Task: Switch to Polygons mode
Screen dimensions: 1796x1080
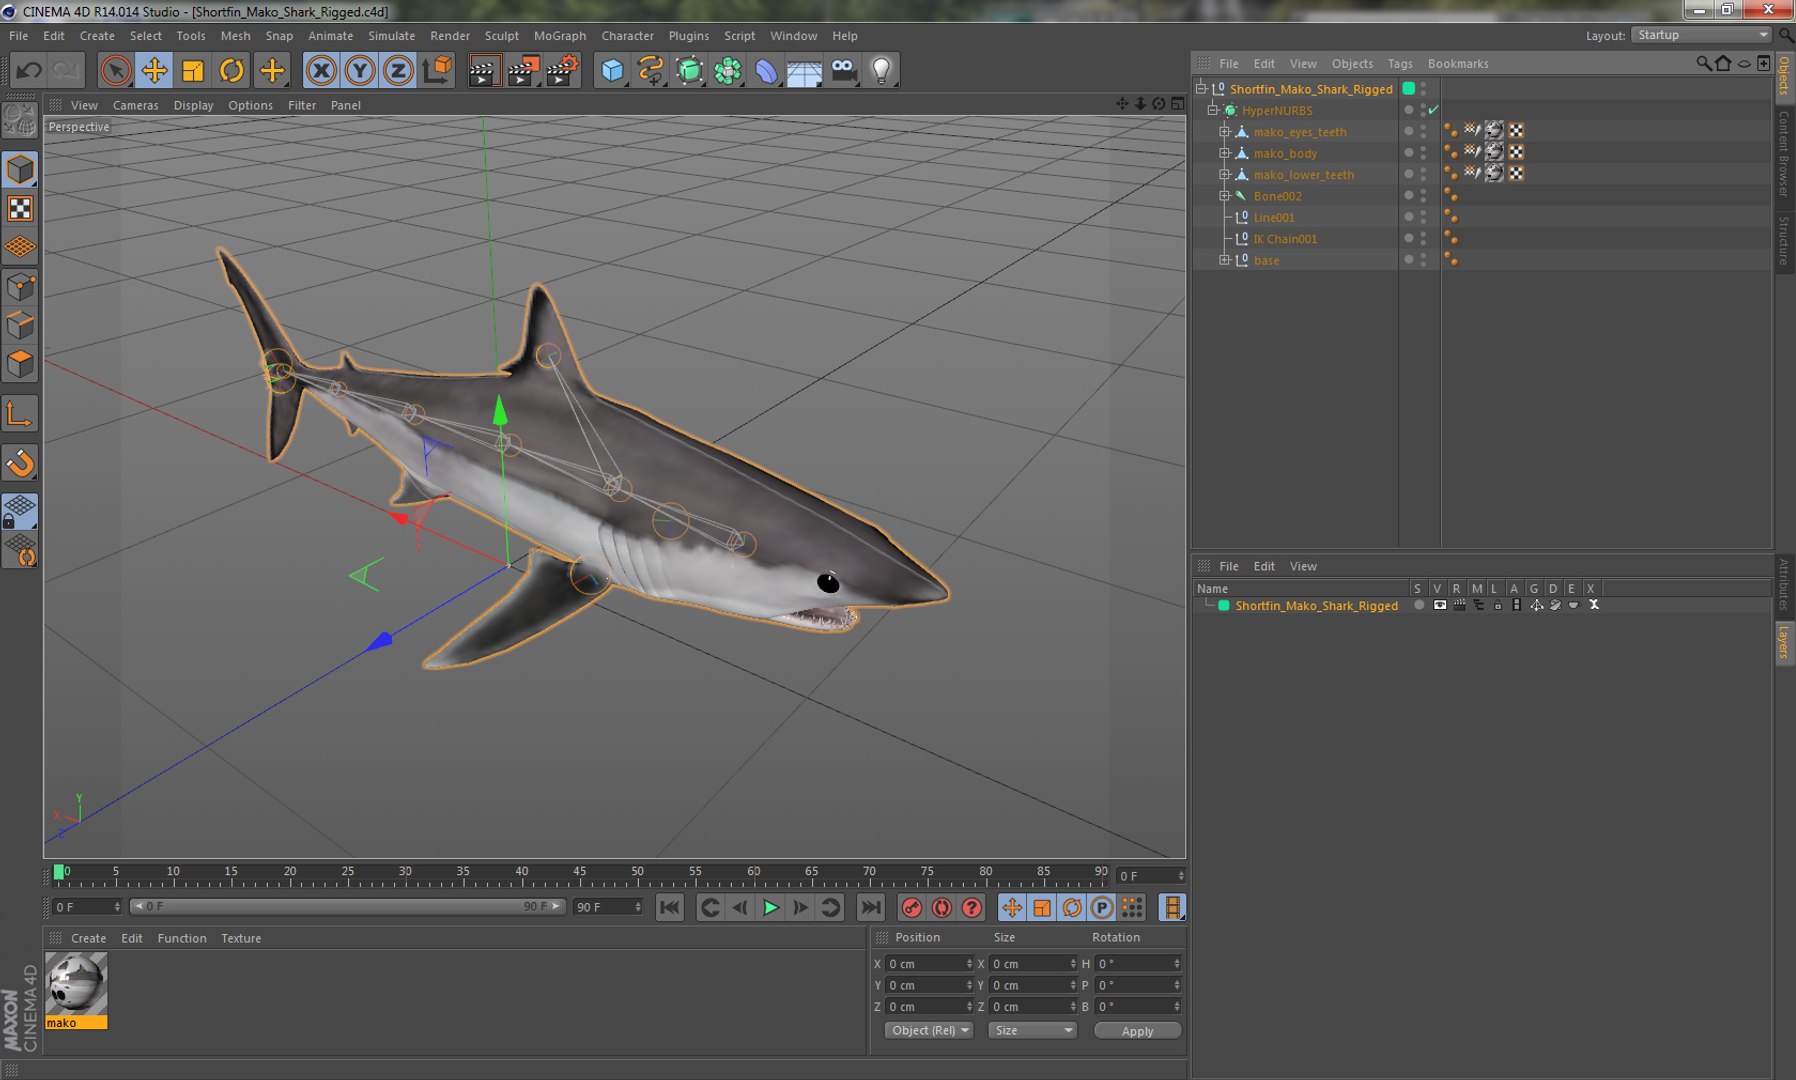Action: 20,364
